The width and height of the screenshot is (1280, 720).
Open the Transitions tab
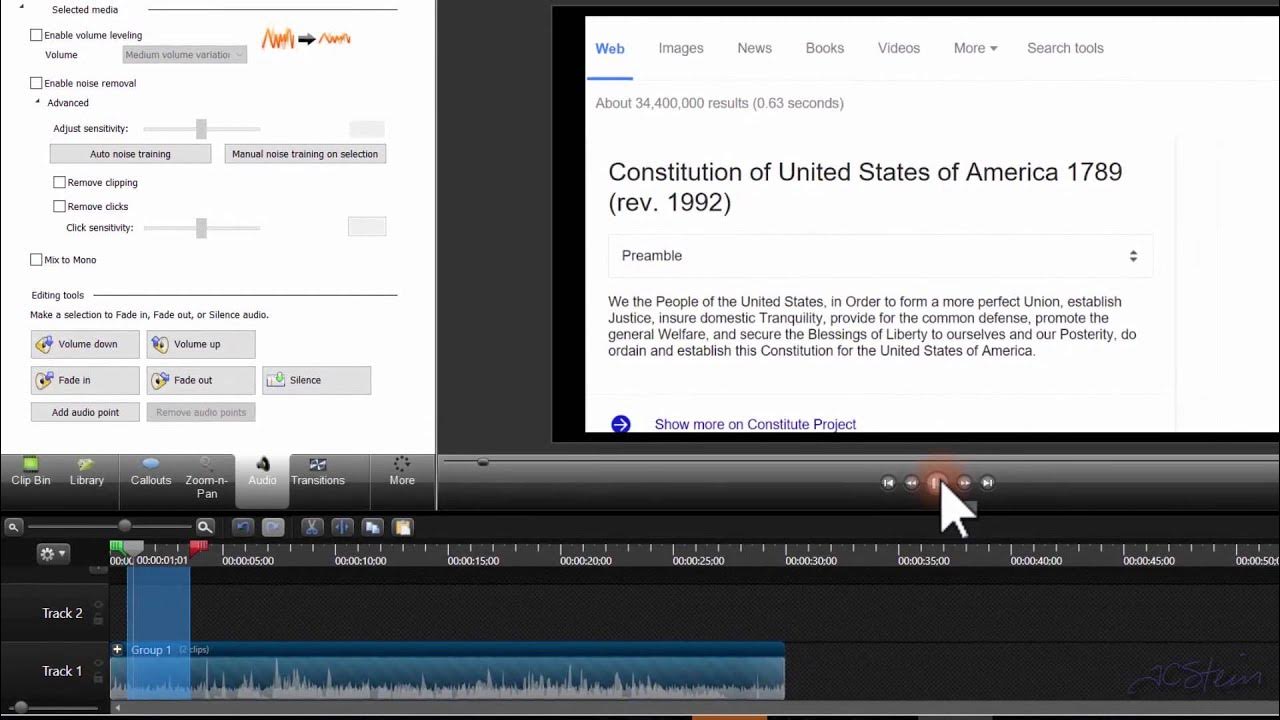(x=318, y=472)
